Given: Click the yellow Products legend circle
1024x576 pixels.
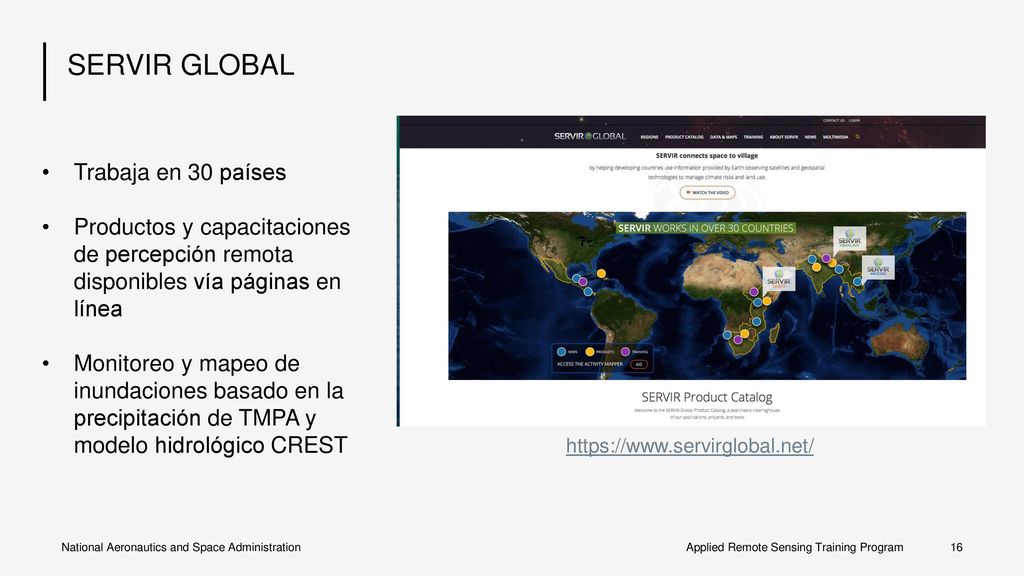Looking at the screenshot, I should point(590,351).
